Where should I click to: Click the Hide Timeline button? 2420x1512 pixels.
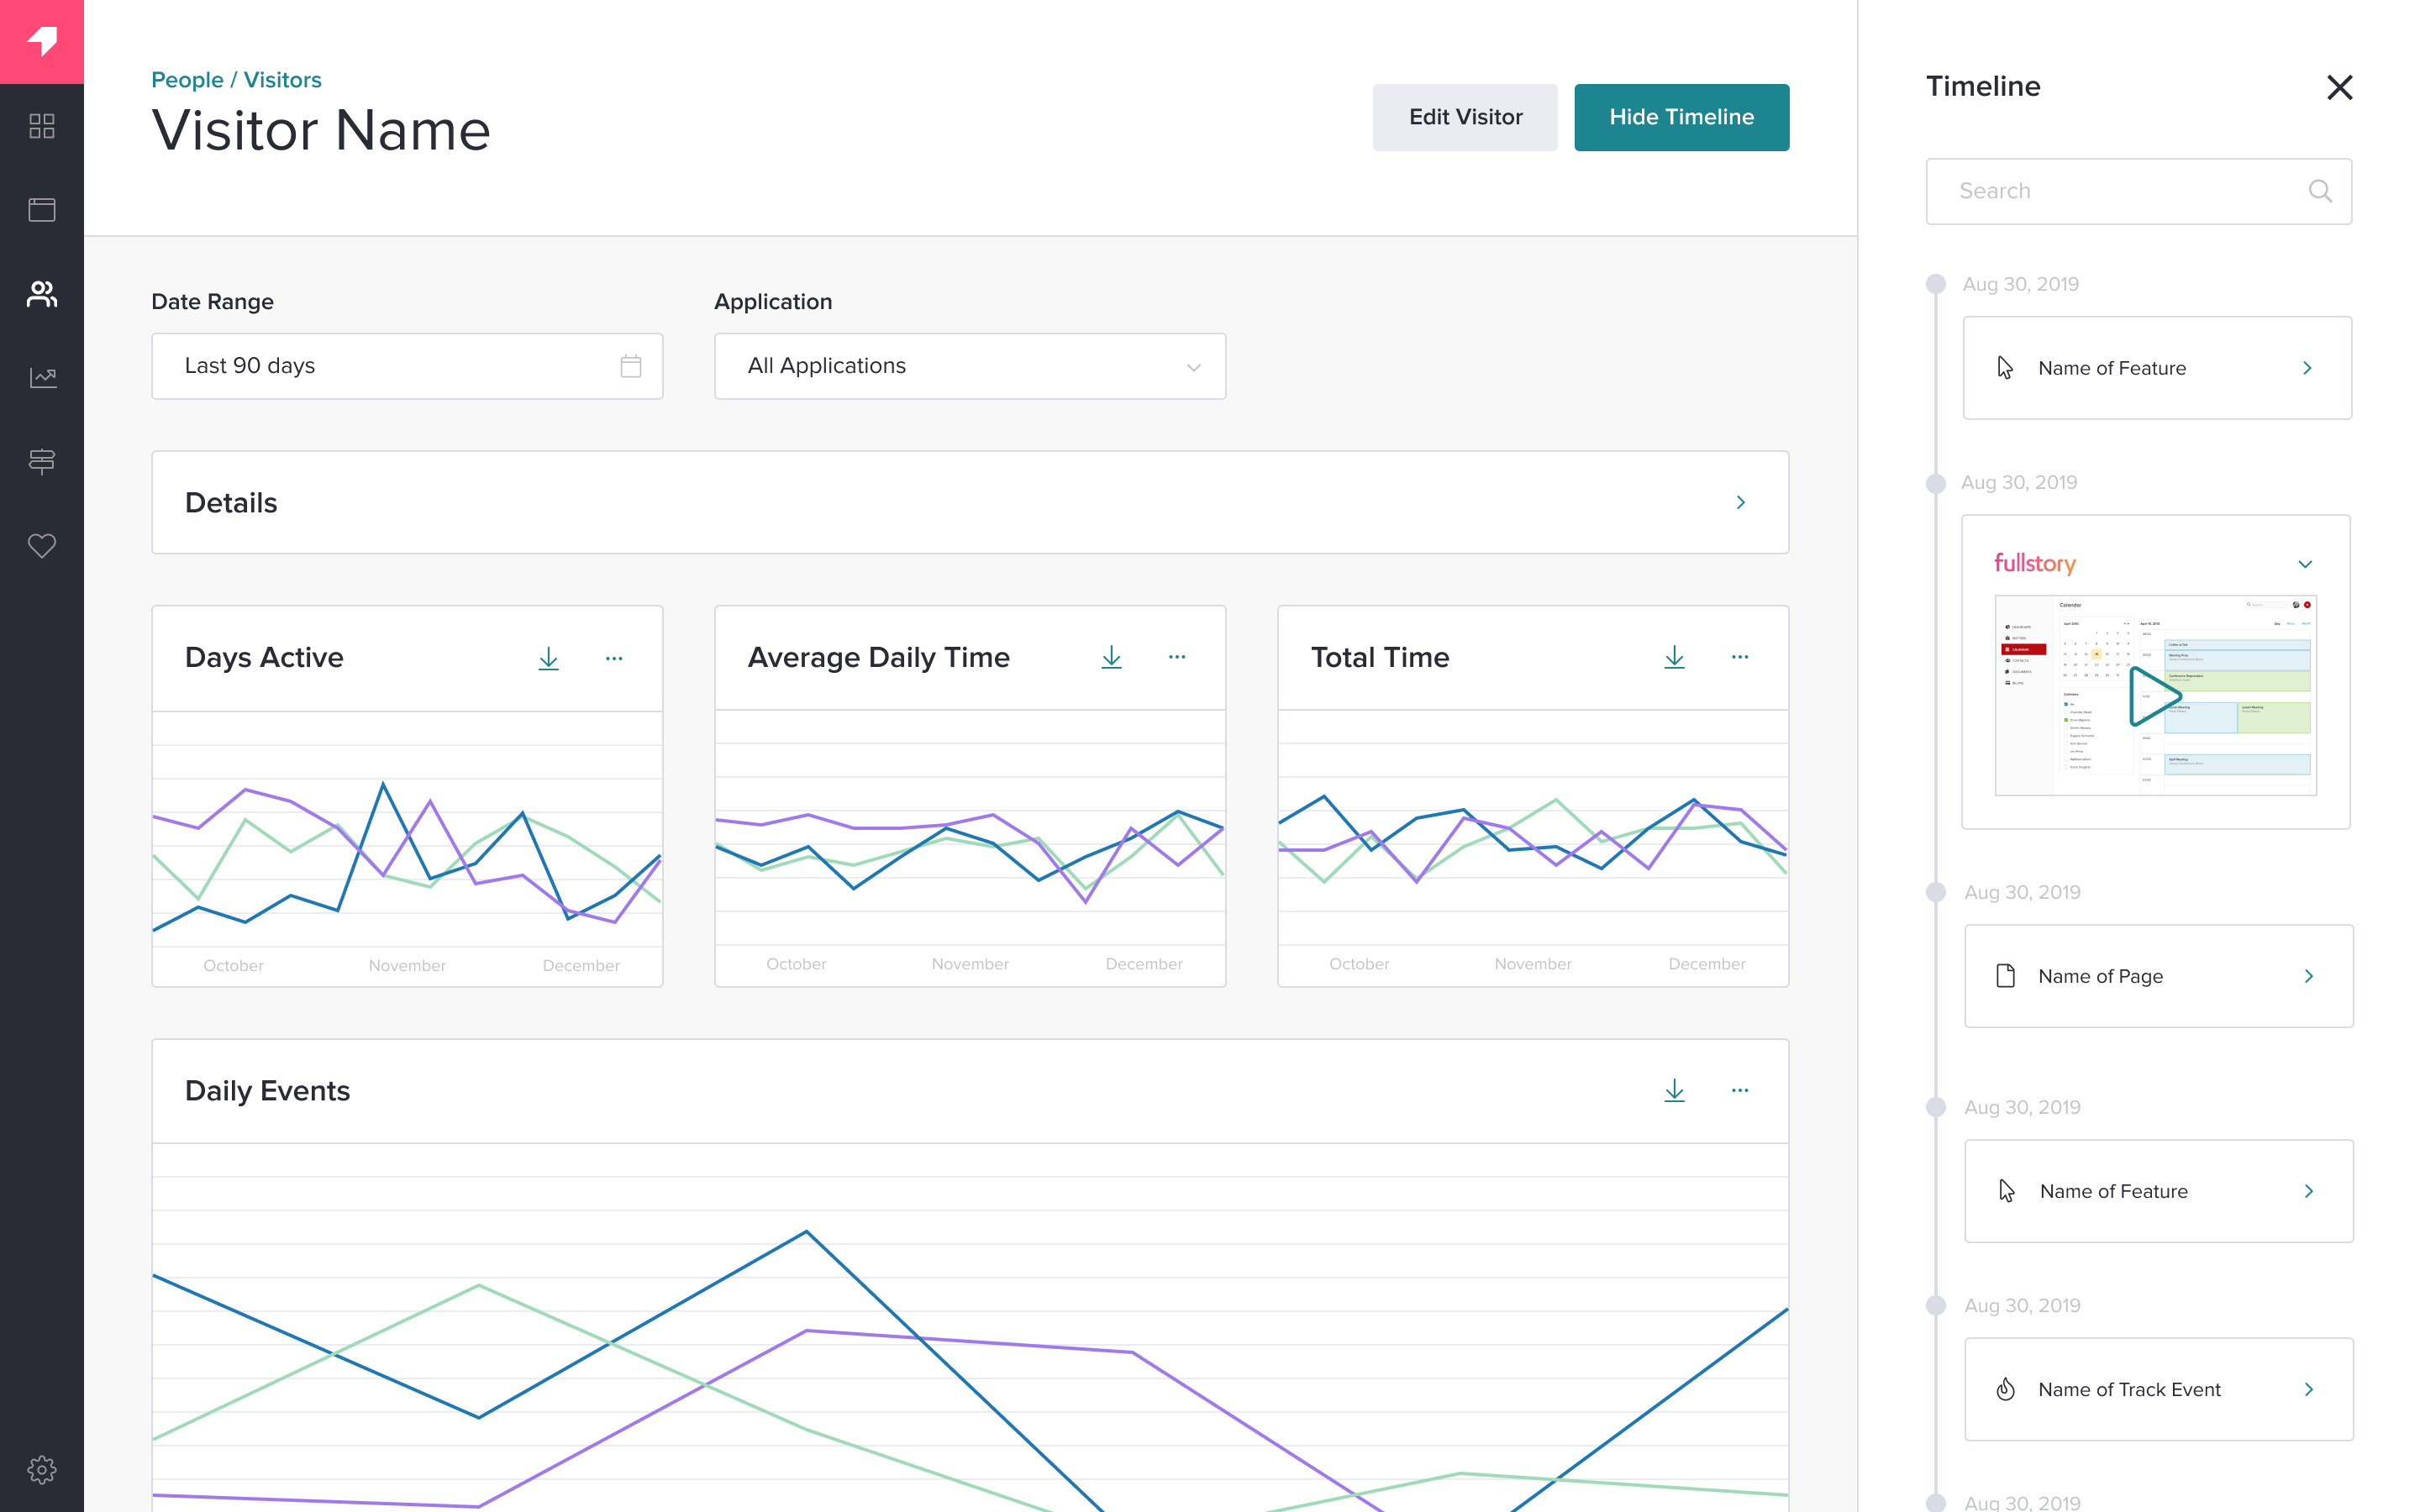[1681, 117]
